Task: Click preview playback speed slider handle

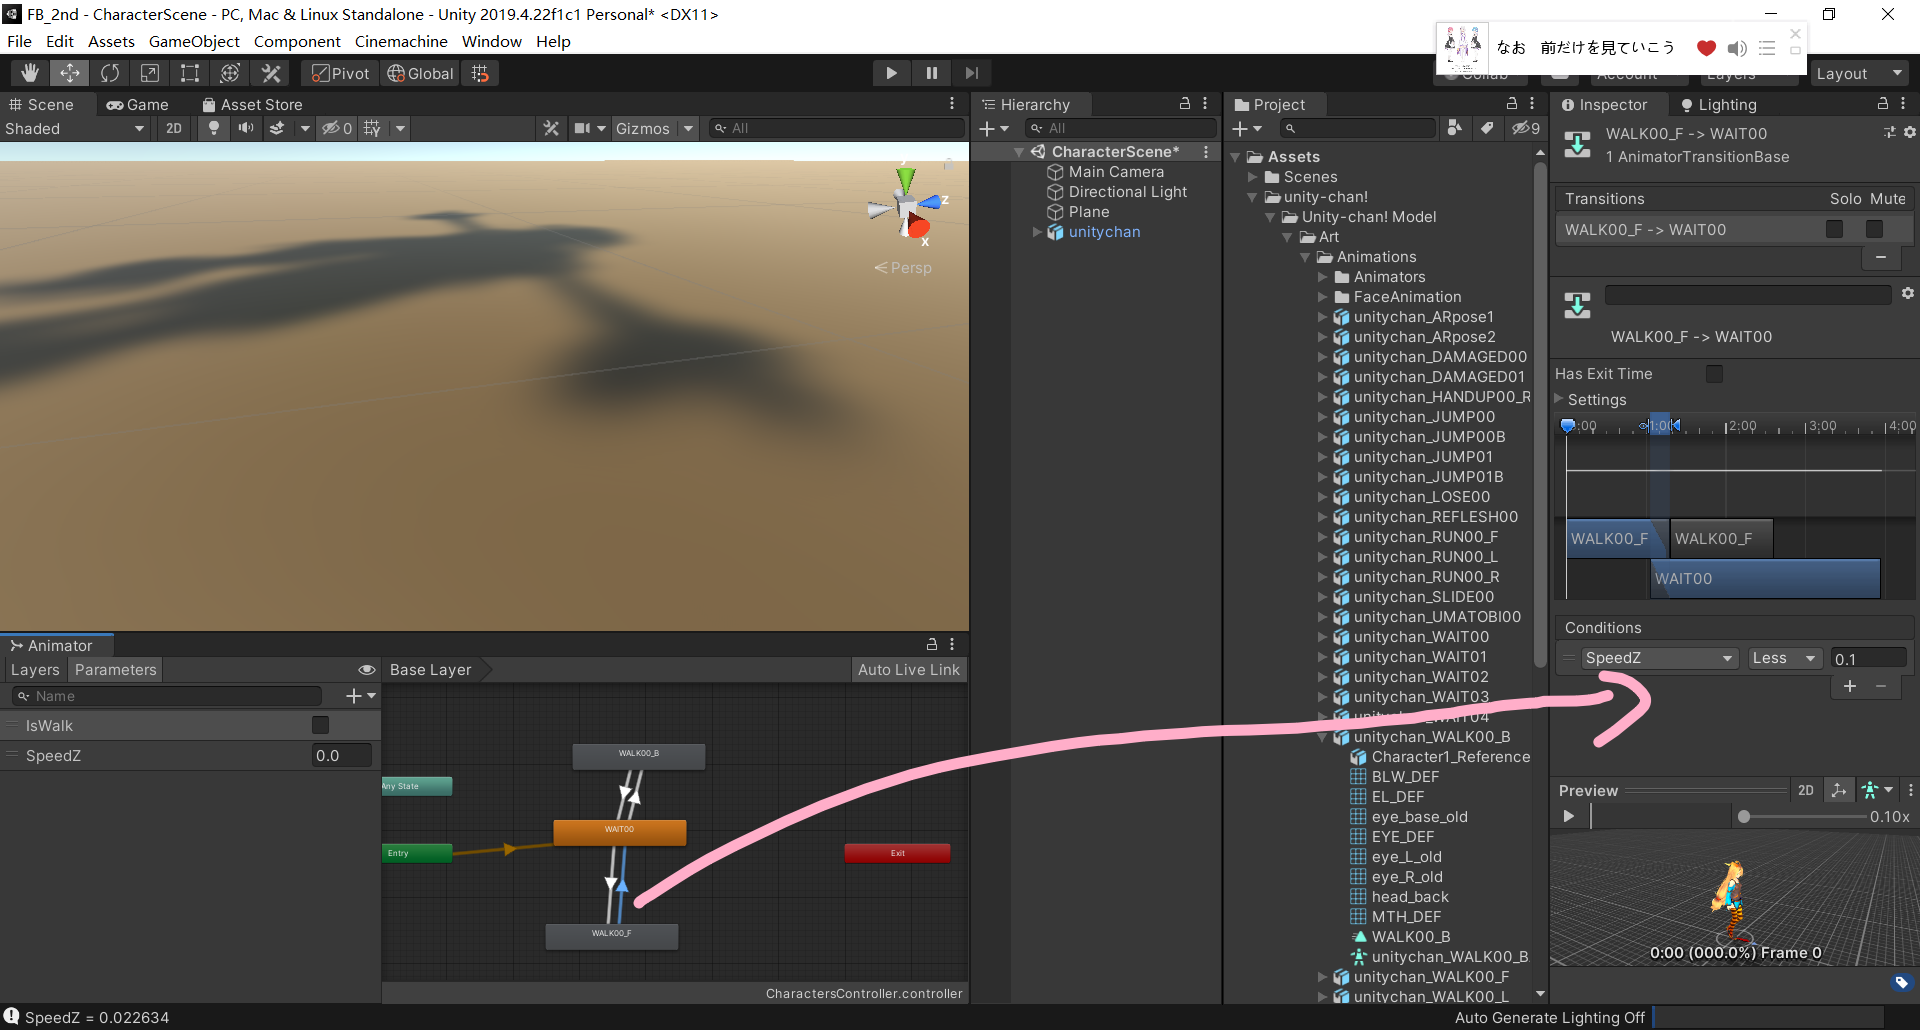Action: (x=1744, y=816)
